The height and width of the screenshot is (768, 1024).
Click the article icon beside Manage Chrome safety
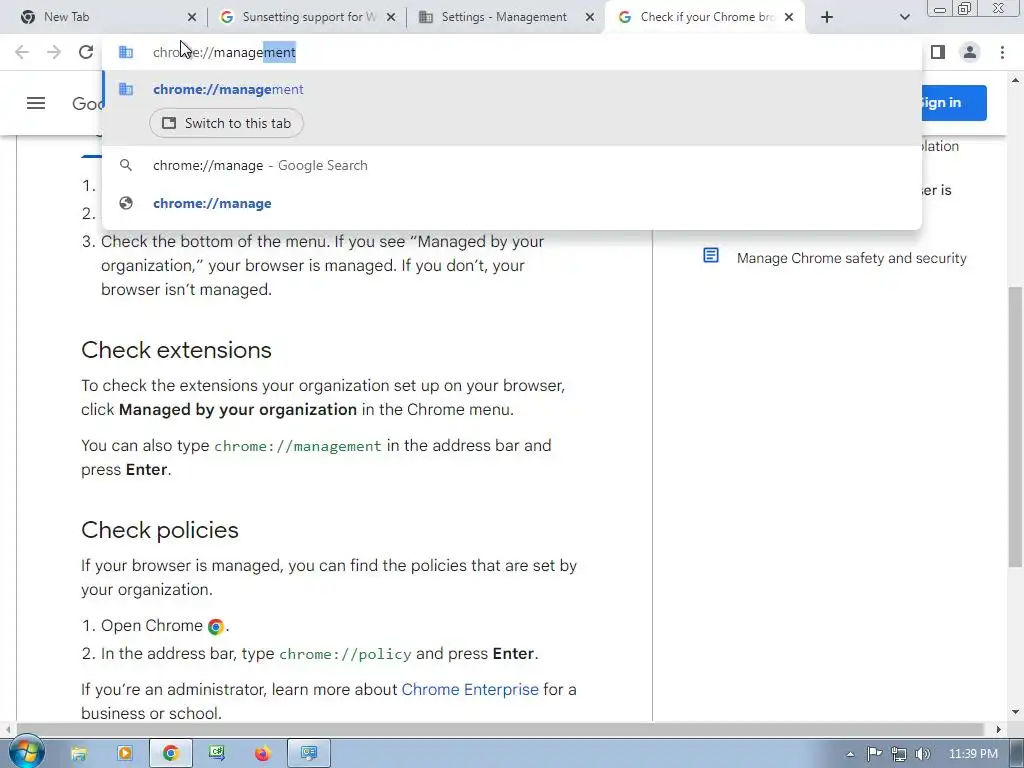pyautogui.click(x=711, y=255)
